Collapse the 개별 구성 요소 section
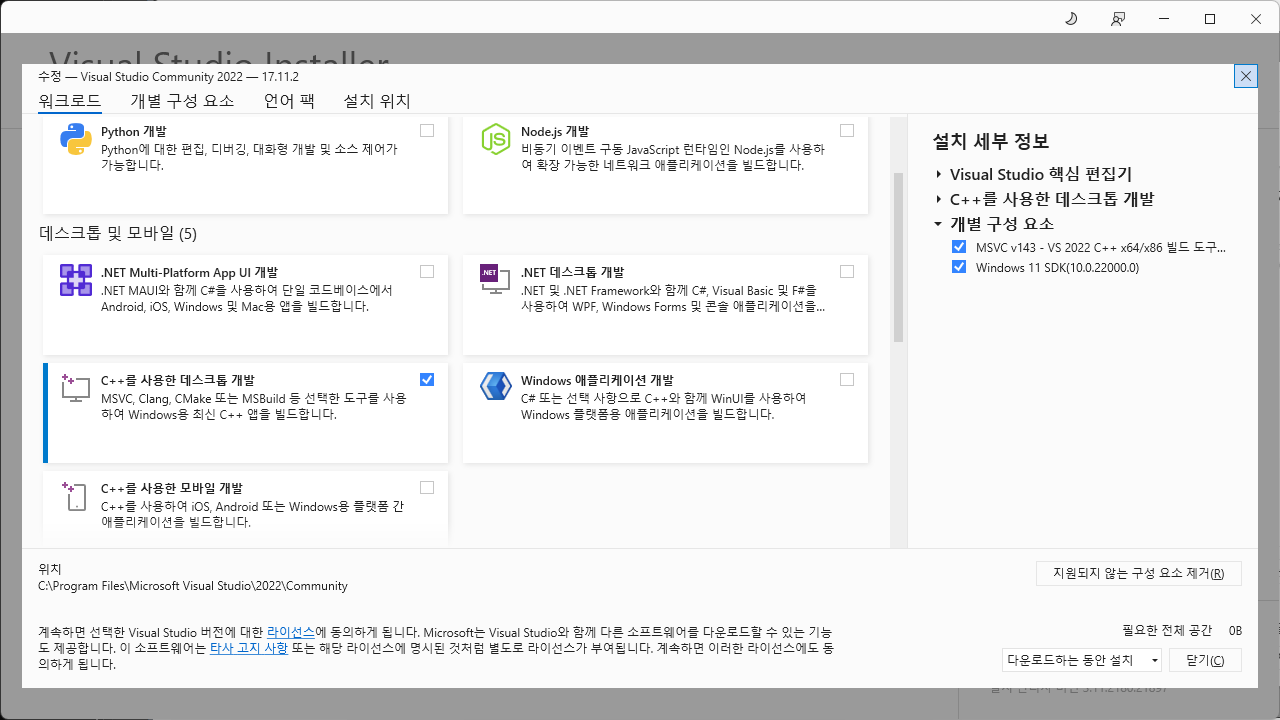 pyautogui.click(x=939, y=224)
